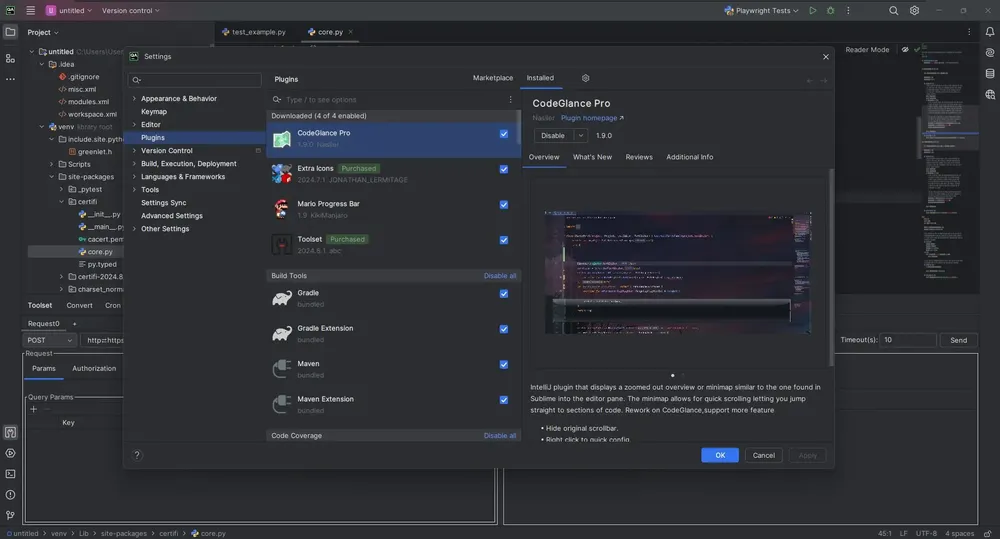Toggle Maven plugin checkbox
This screenshot has height=539, width=1000.
click(x=504, y=364)
